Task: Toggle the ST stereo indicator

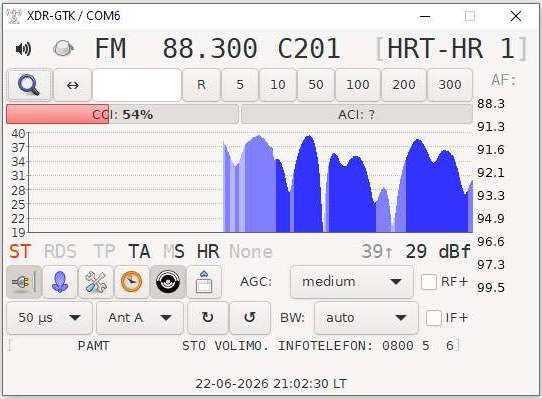Action: click(20, 251)
